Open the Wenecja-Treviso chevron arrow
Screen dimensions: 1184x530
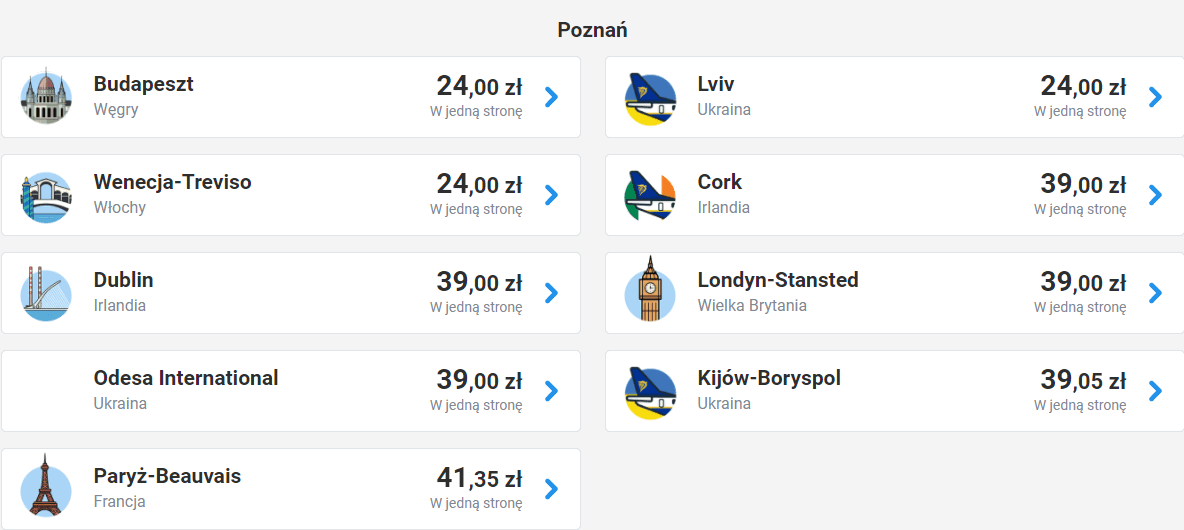point(551,195)
